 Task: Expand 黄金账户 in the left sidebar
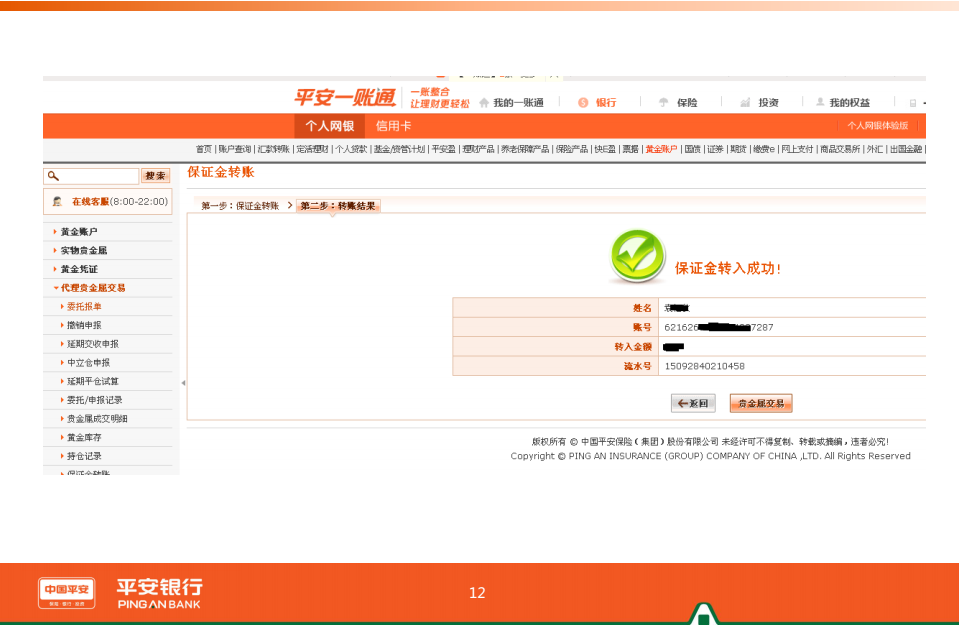click(79, 232)
